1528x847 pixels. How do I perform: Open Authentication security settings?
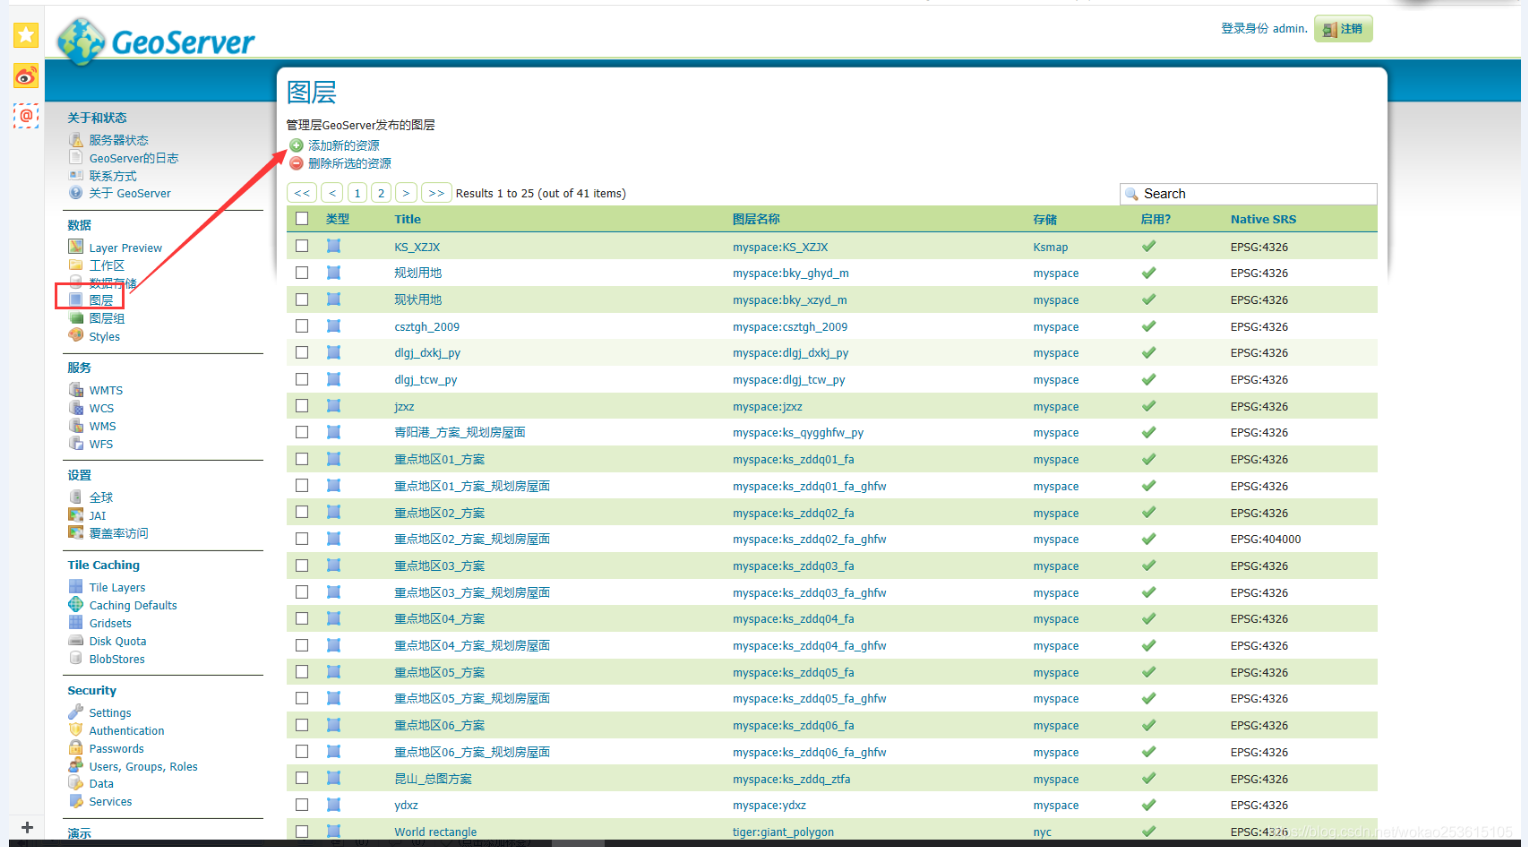(127, 730)
